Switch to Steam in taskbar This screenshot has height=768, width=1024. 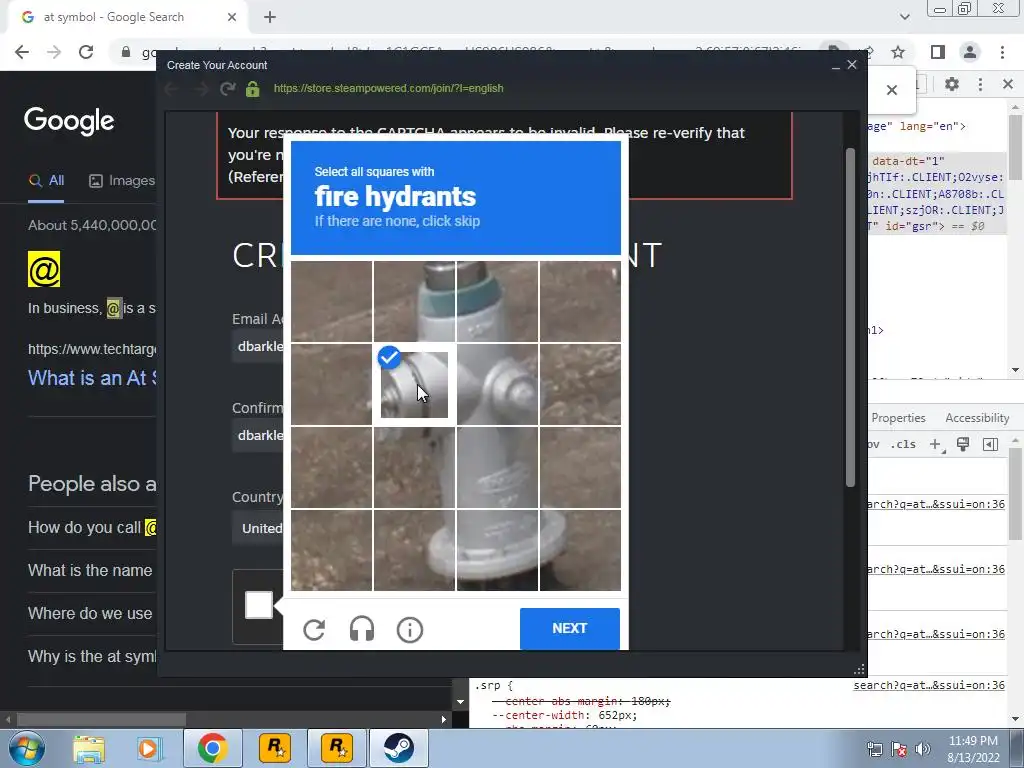(398, 748)
